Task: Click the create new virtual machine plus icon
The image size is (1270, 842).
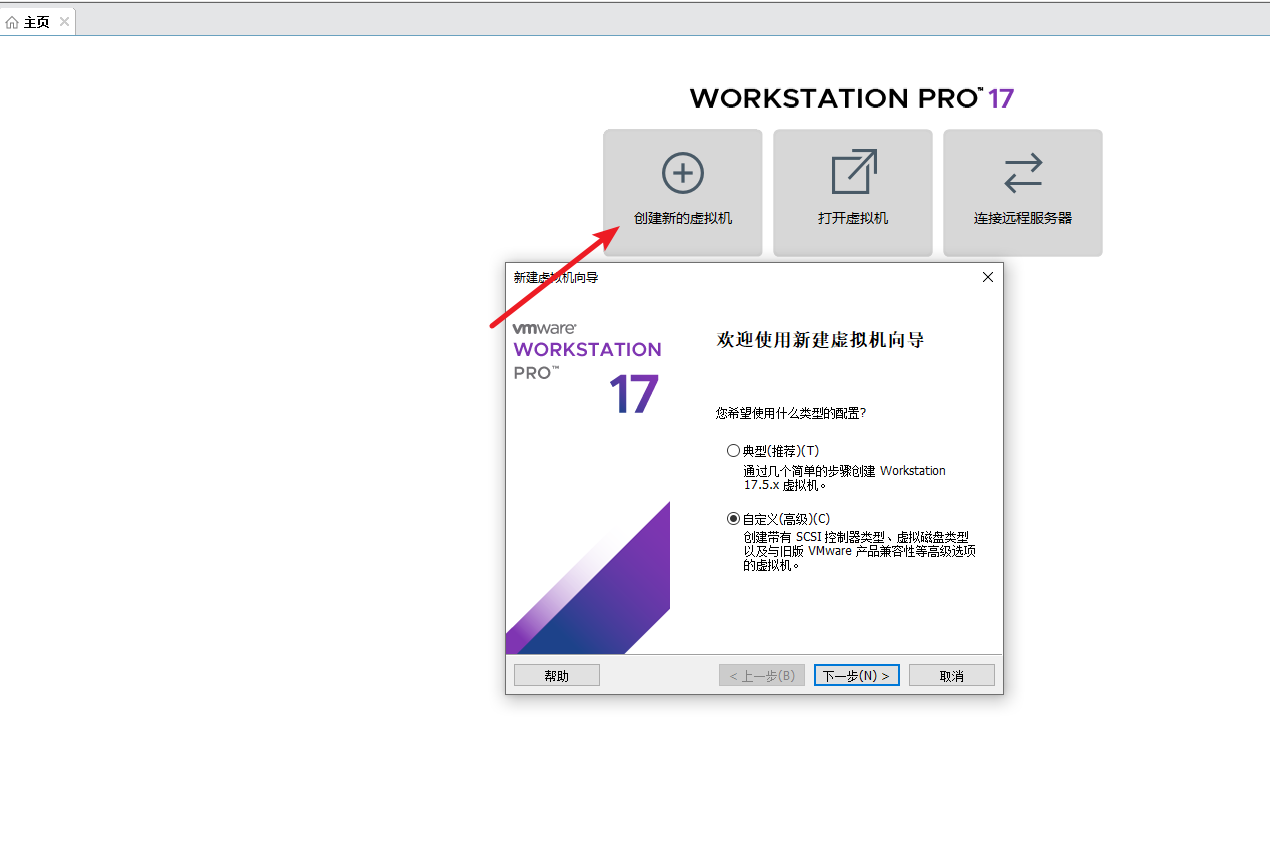Action: 683,173
